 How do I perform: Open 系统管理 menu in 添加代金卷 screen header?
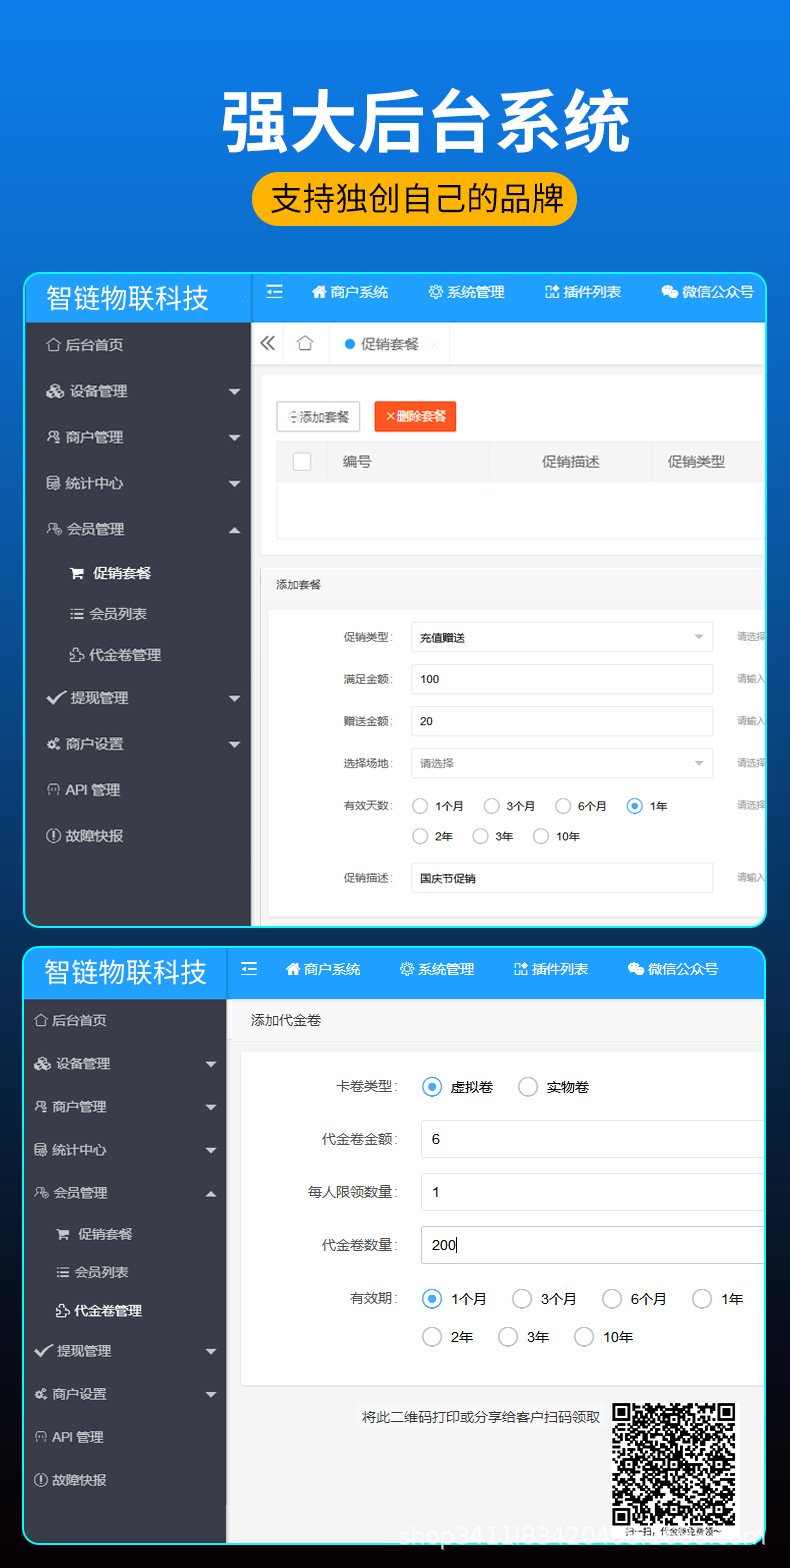click(x=437, y=969)
